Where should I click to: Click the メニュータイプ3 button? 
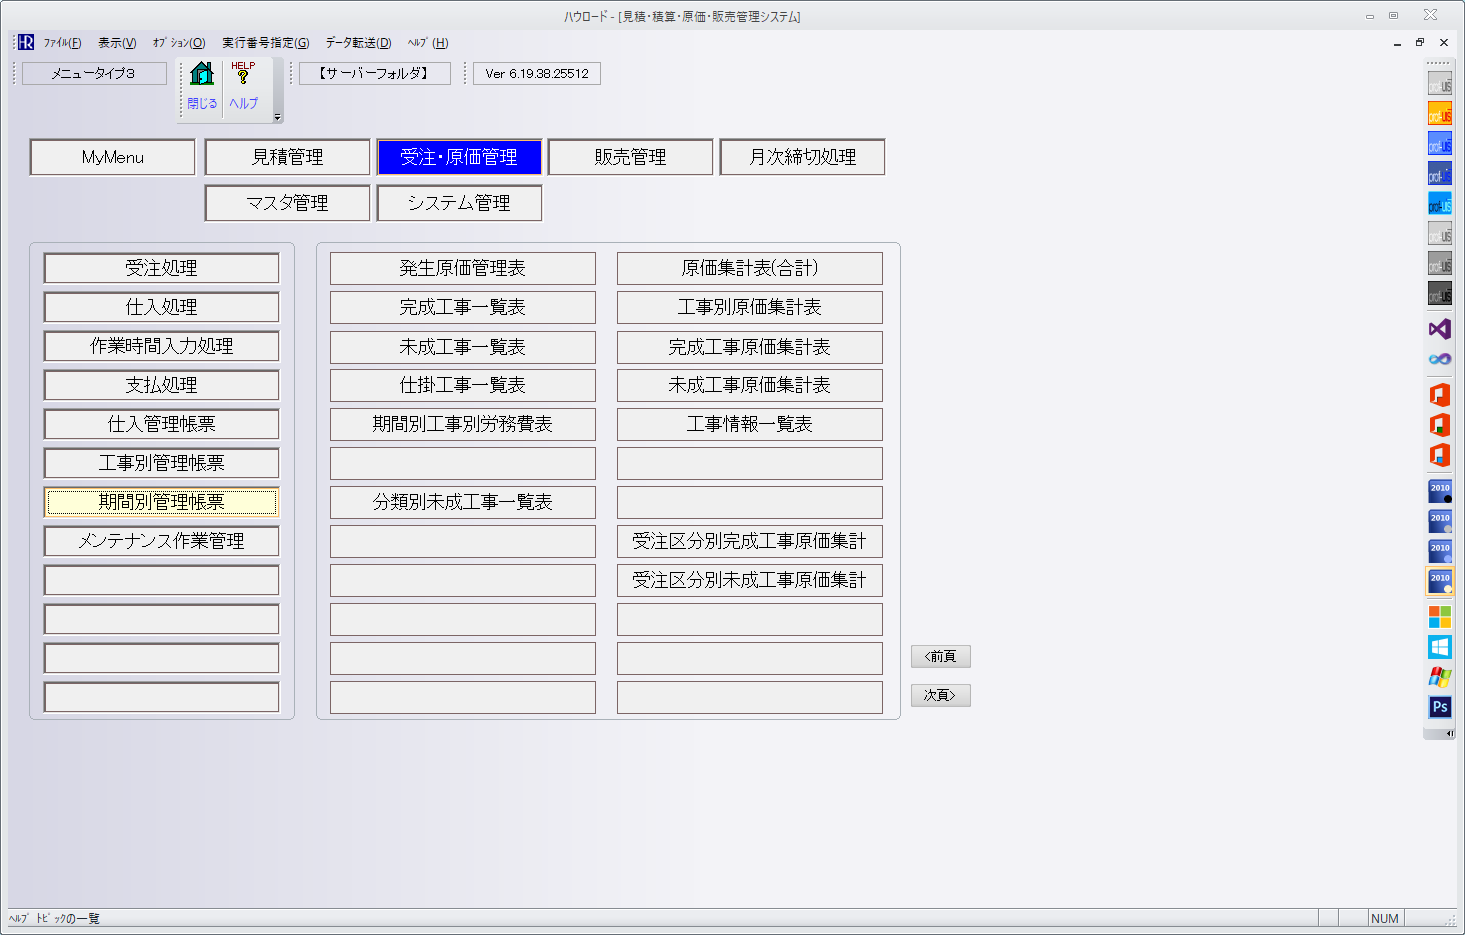94,73
